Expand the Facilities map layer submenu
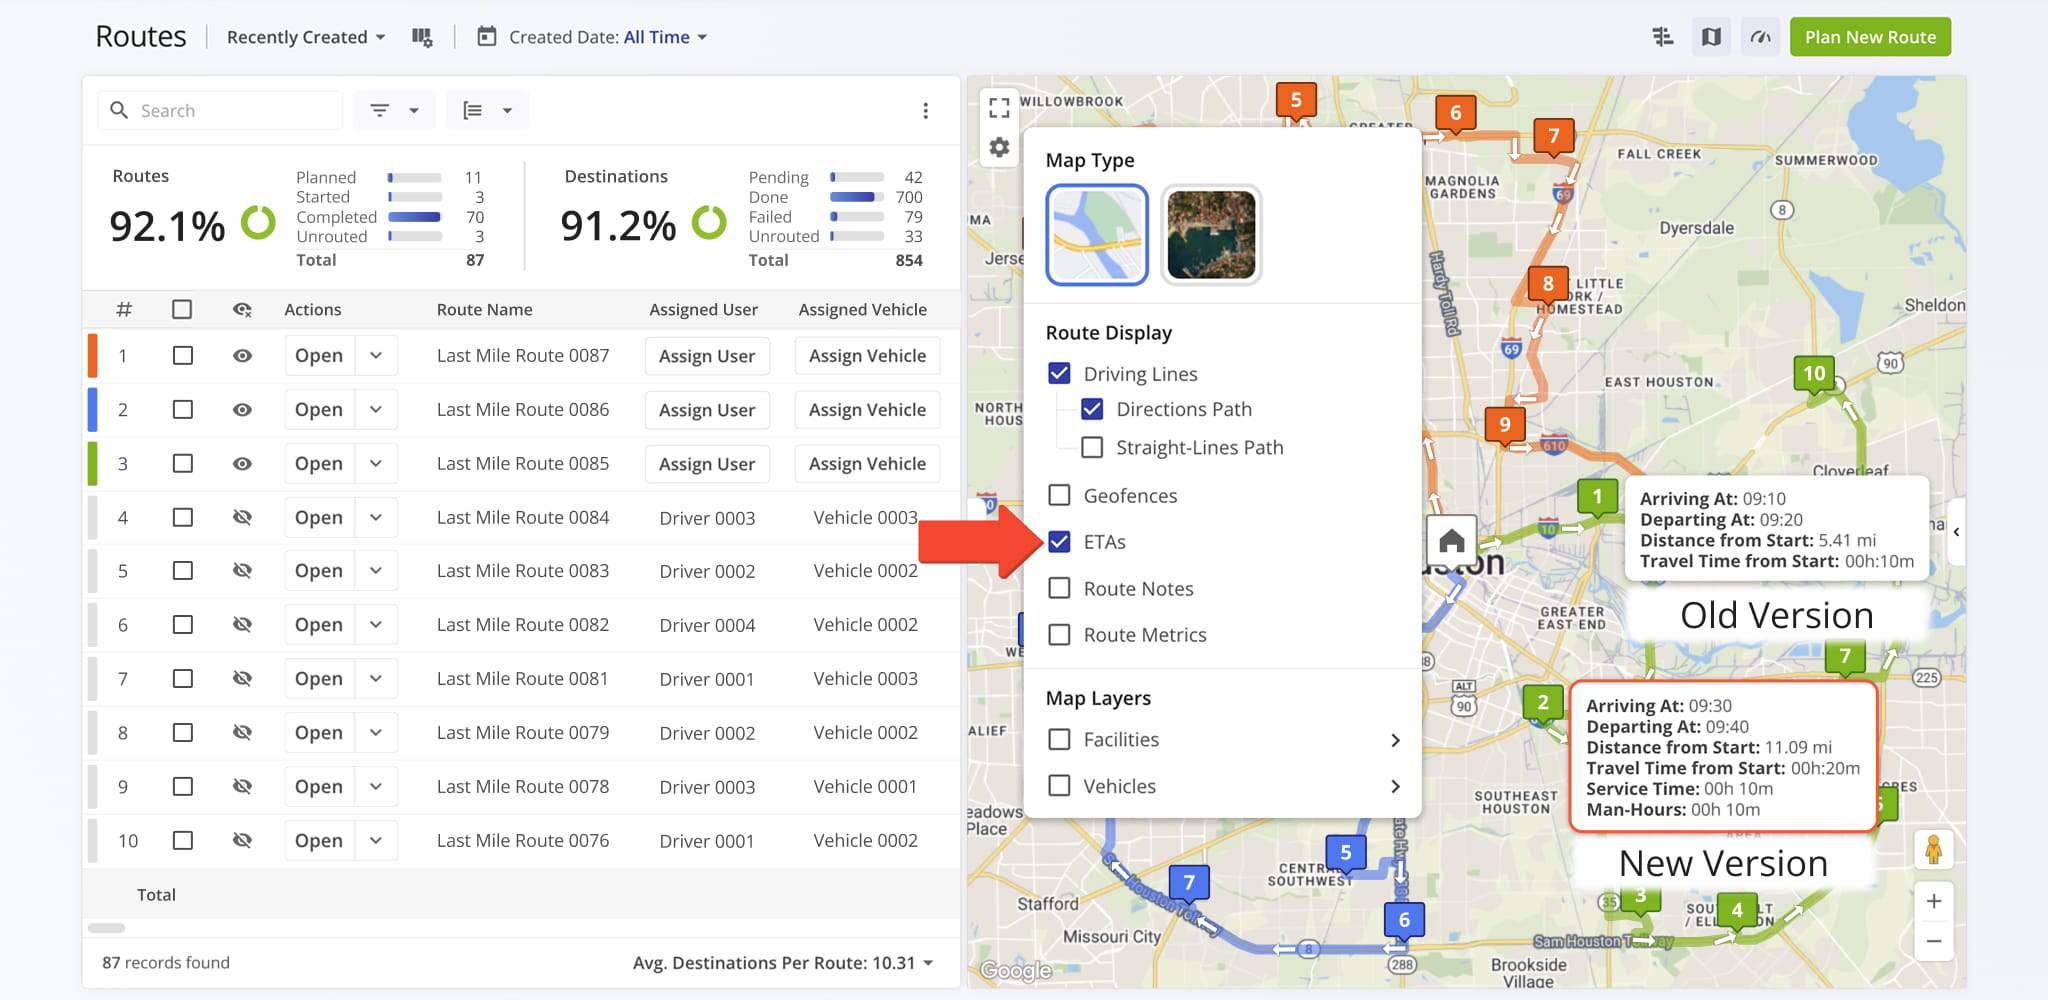 point(1395,740)
